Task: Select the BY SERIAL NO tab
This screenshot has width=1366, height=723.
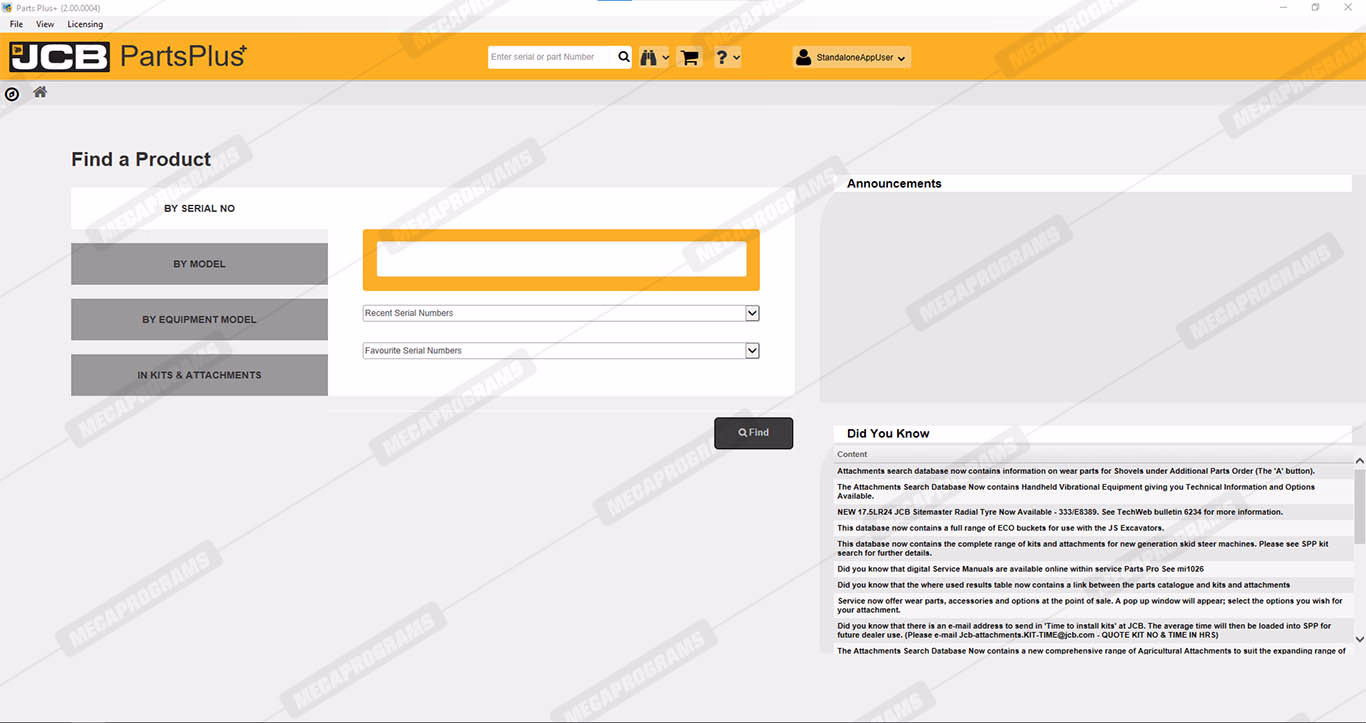Action: [199, 209]
